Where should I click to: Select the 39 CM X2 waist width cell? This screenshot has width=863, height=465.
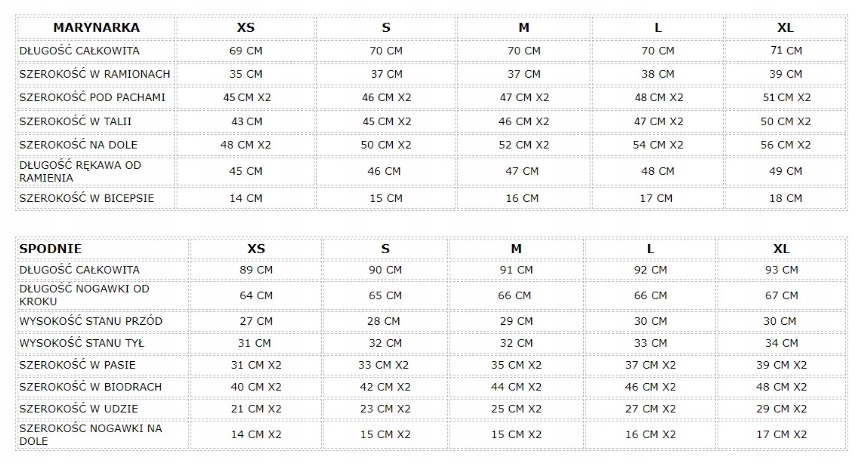pos(782,365)
